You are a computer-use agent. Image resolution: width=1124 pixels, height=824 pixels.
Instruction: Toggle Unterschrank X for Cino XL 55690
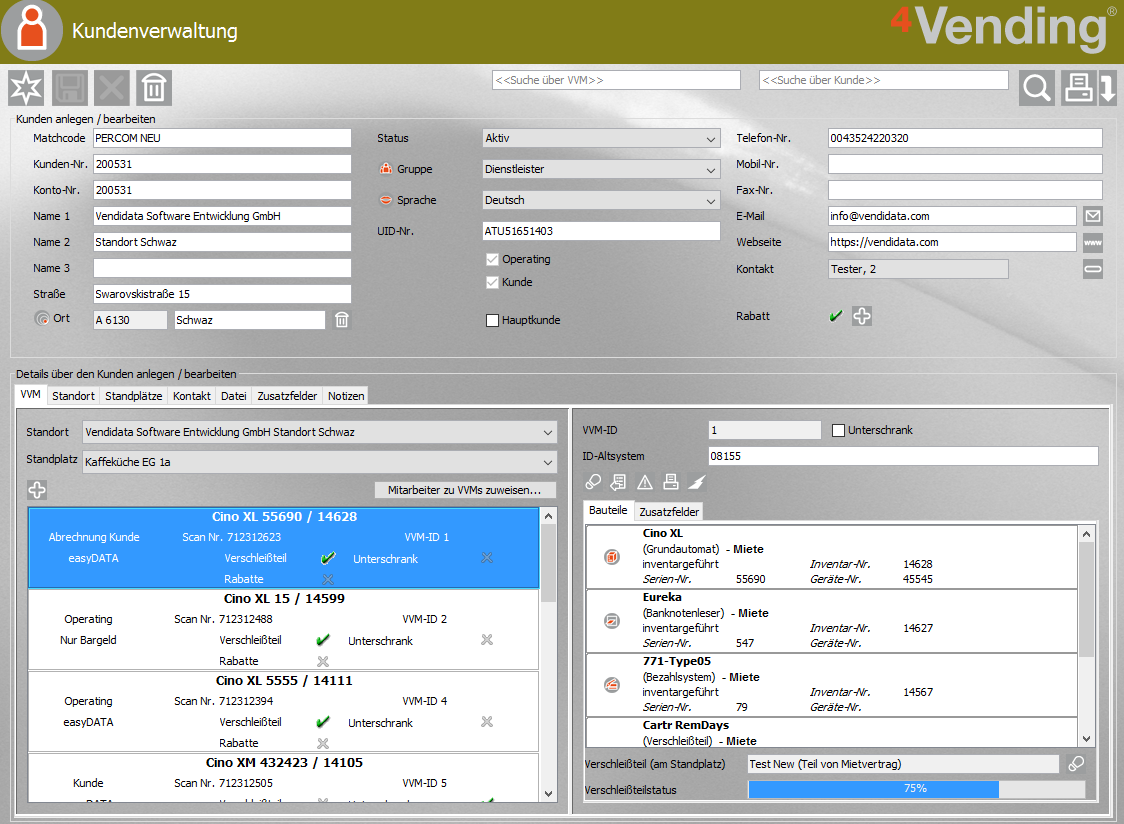[487, 558]
